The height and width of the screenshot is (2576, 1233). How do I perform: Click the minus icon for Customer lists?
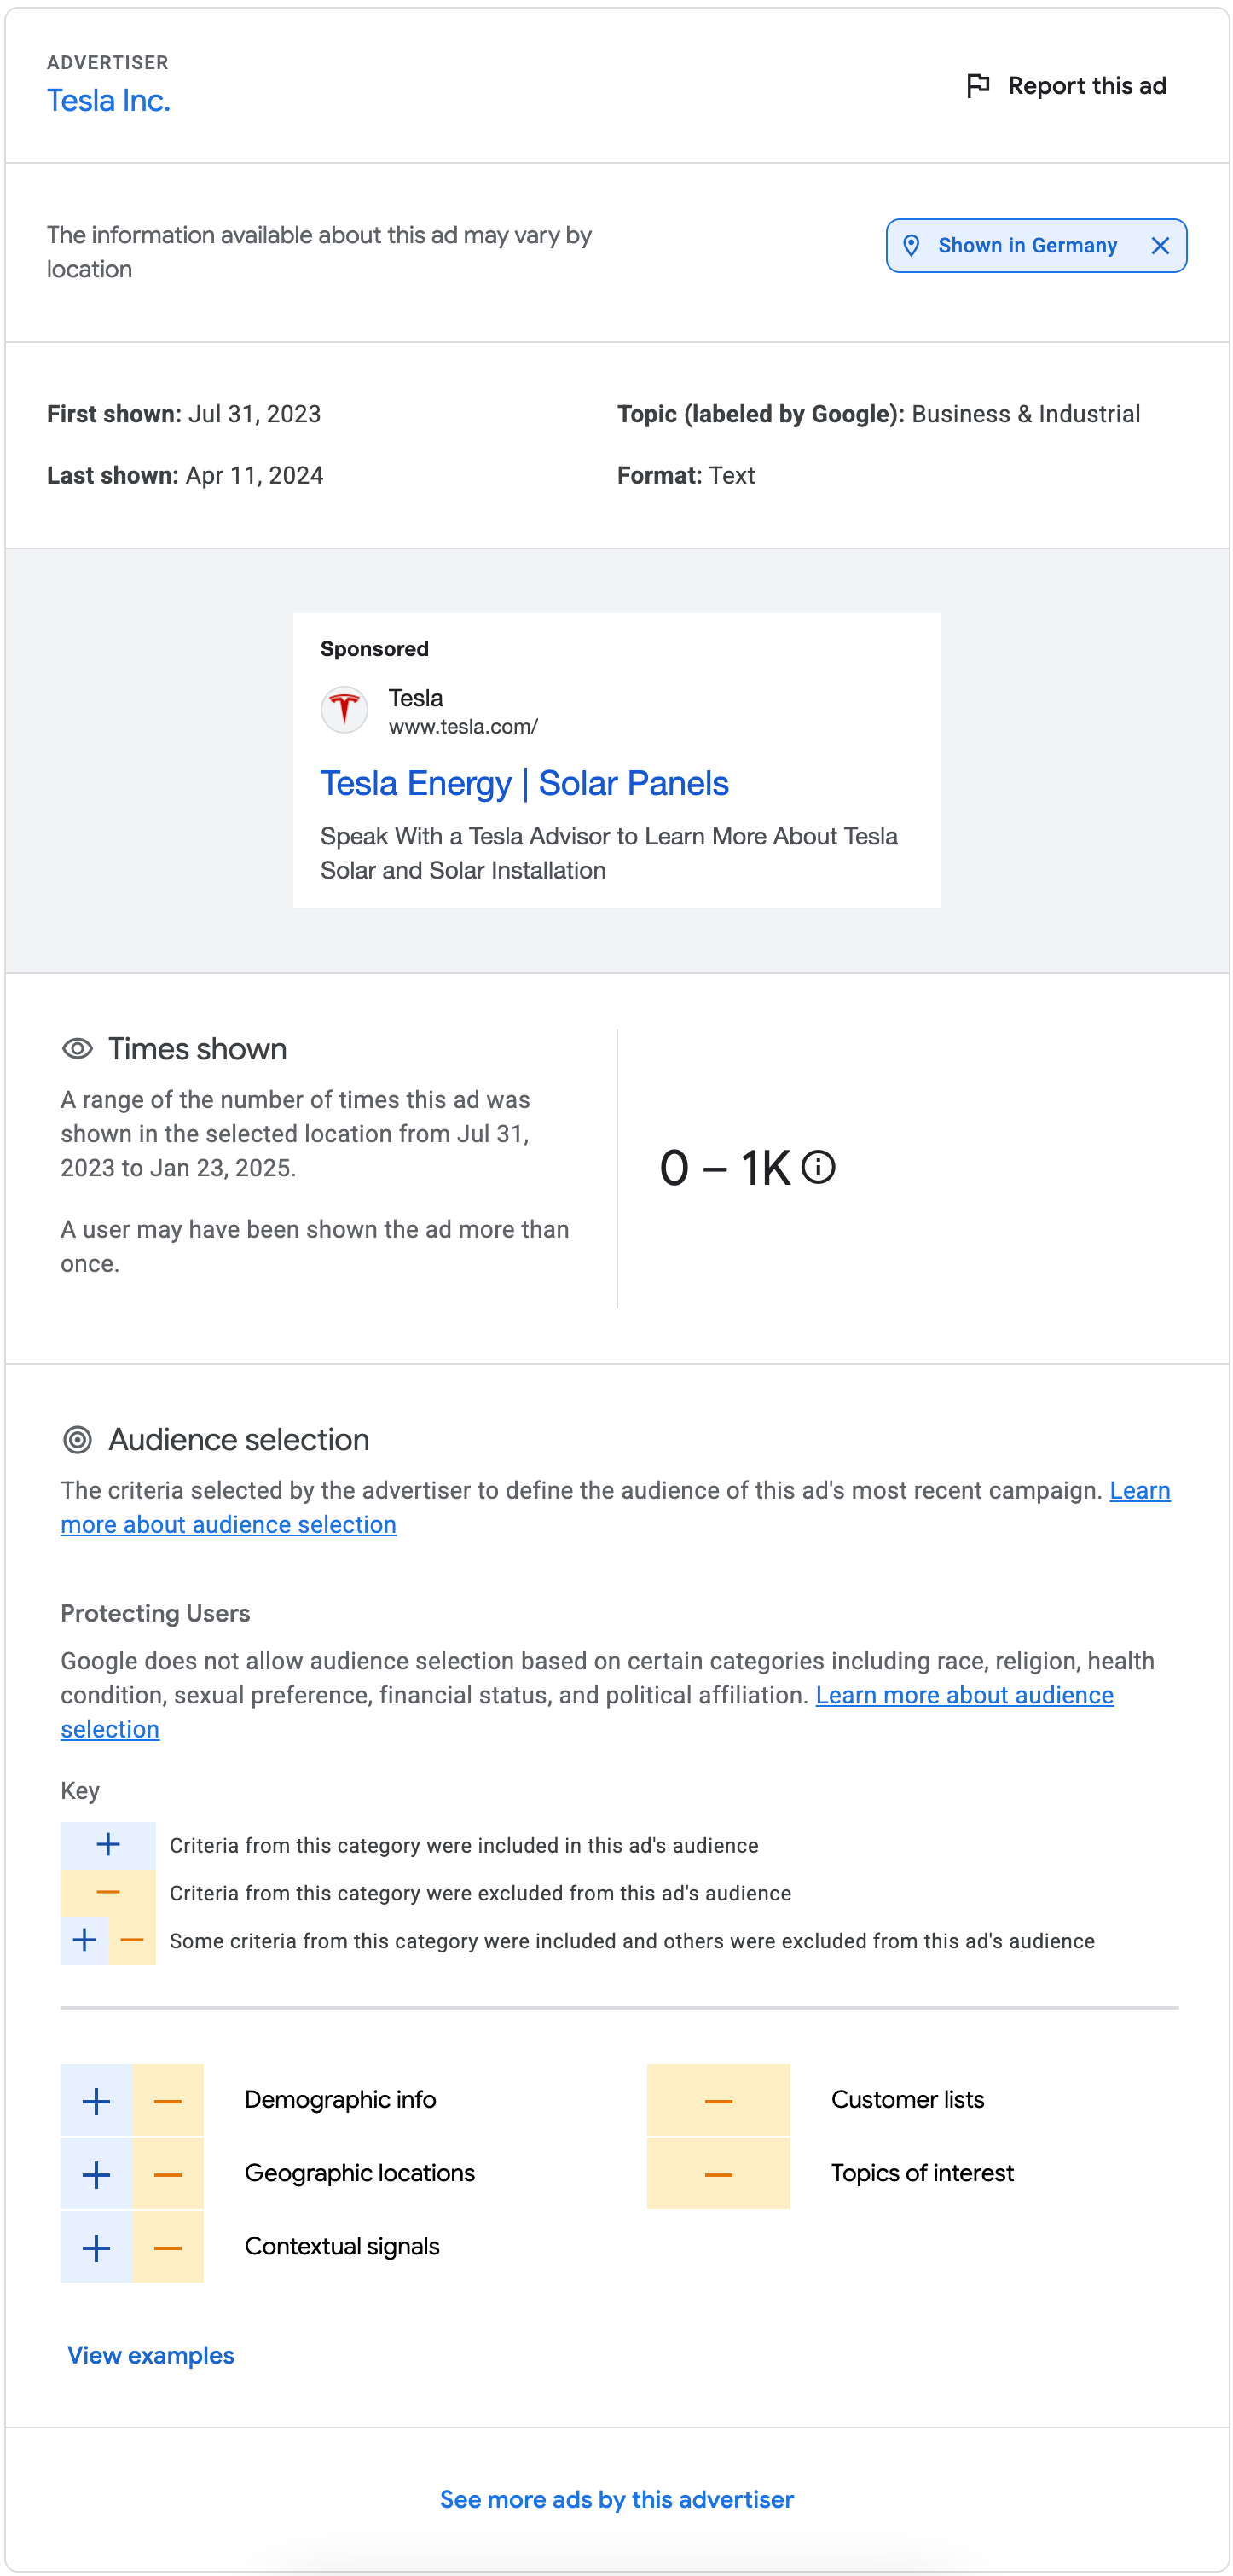click(x=718, y=2101)
